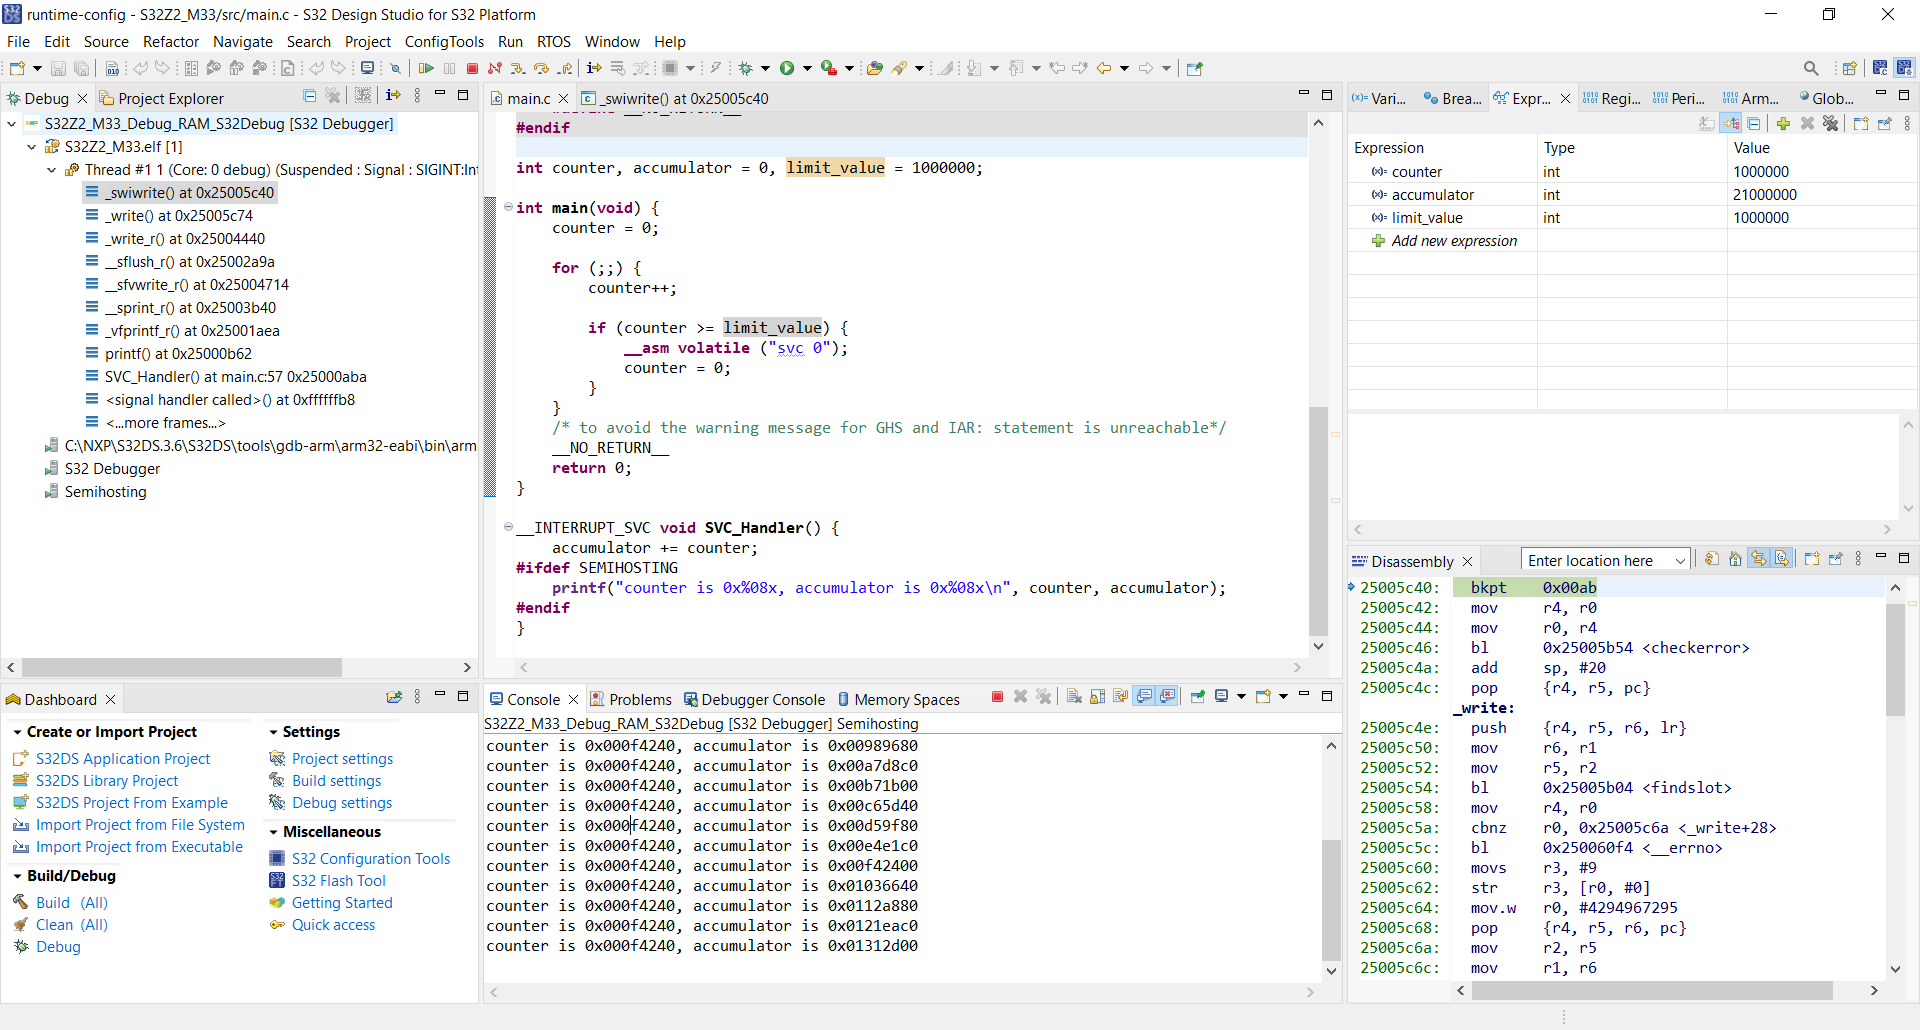Click the Console vertical scrollbar thumb
This screenshot has width=1920, height=1030.
point(1331,900)
